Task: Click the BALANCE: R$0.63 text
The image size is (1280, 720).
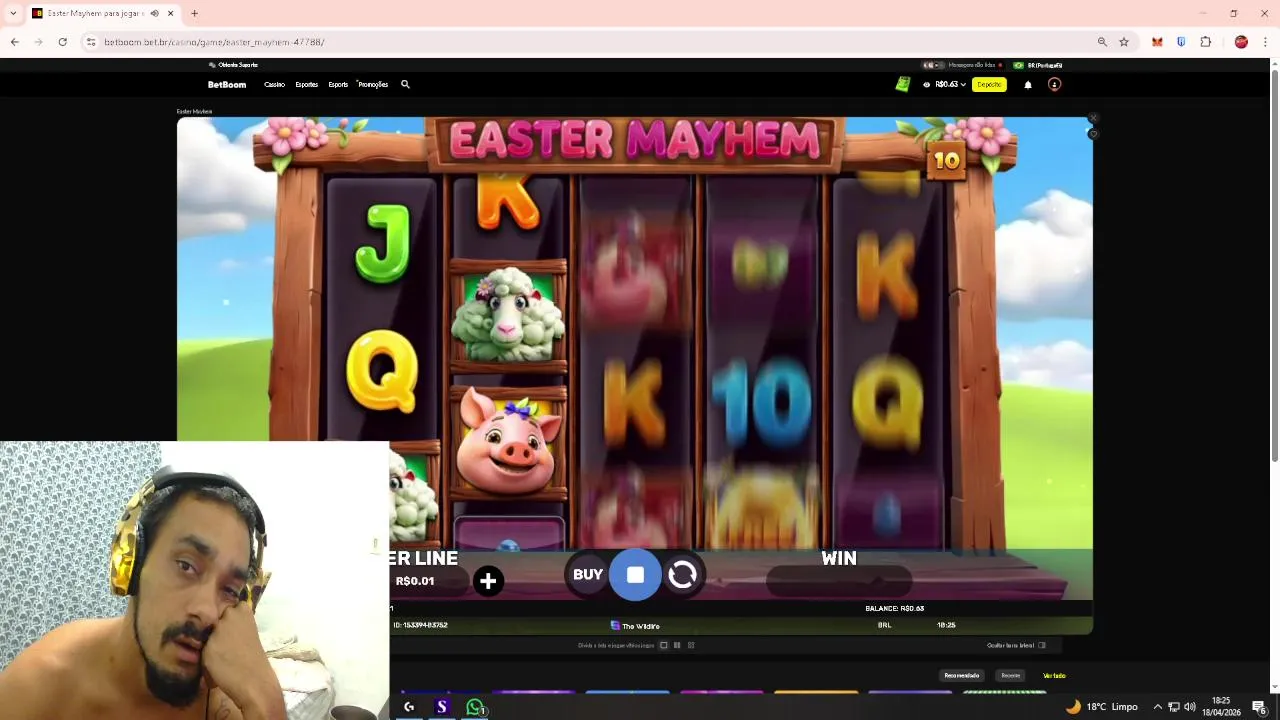Action: [894, 608]
